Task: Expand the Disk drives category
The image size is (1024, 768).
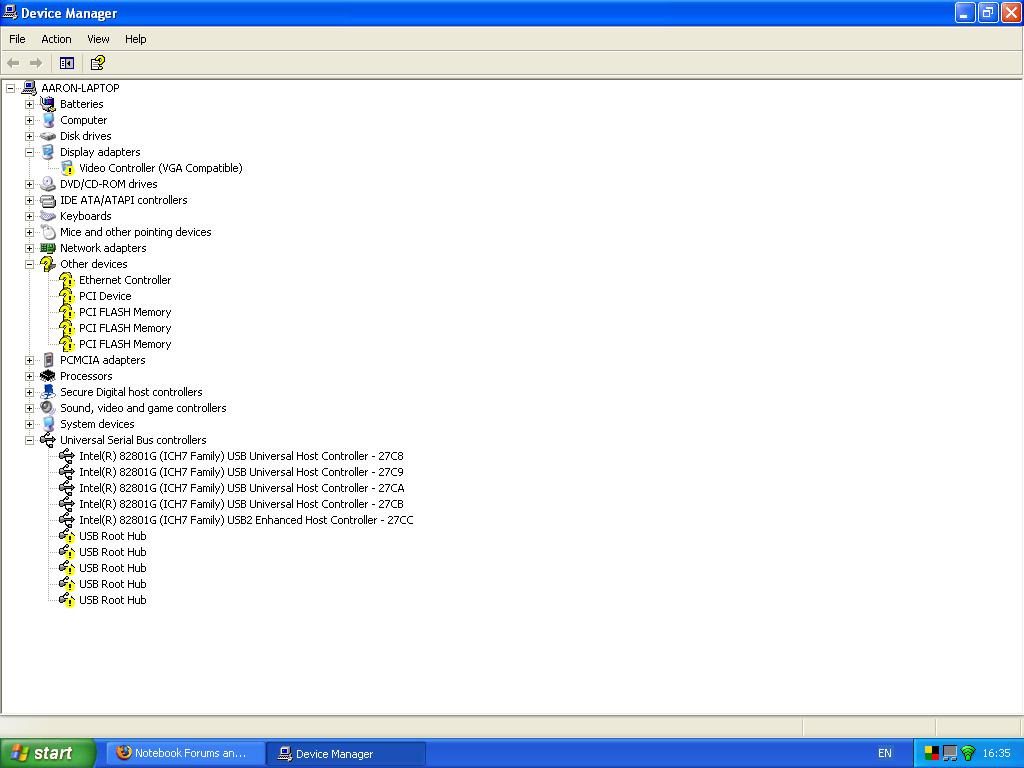Action: [x=29, y=136]
